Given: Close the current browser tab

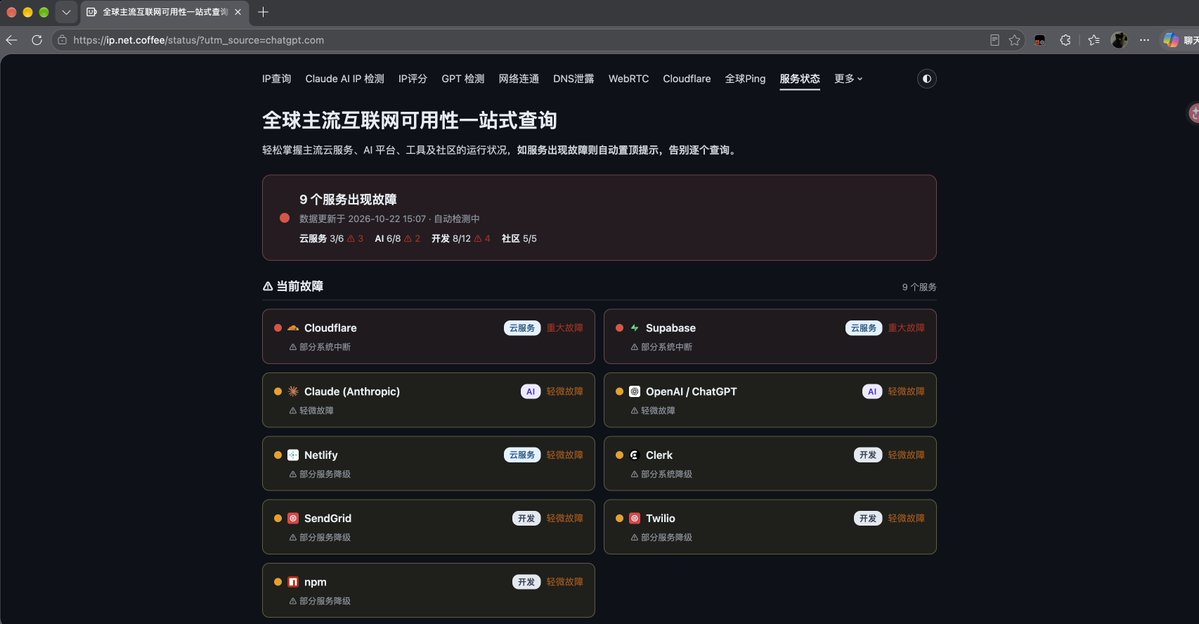Looking at the screenshot, I should 238,12.
